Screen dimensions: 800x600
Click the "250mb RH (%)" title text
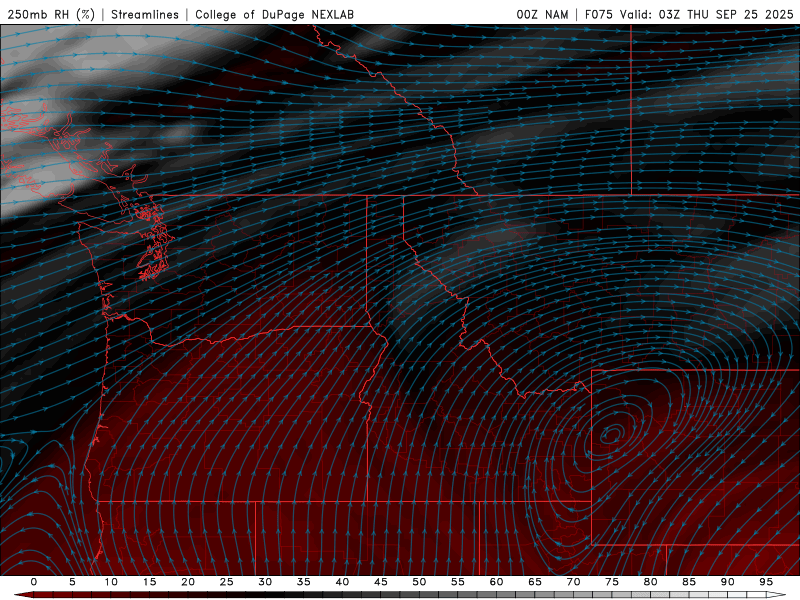[x=51, y=14]
